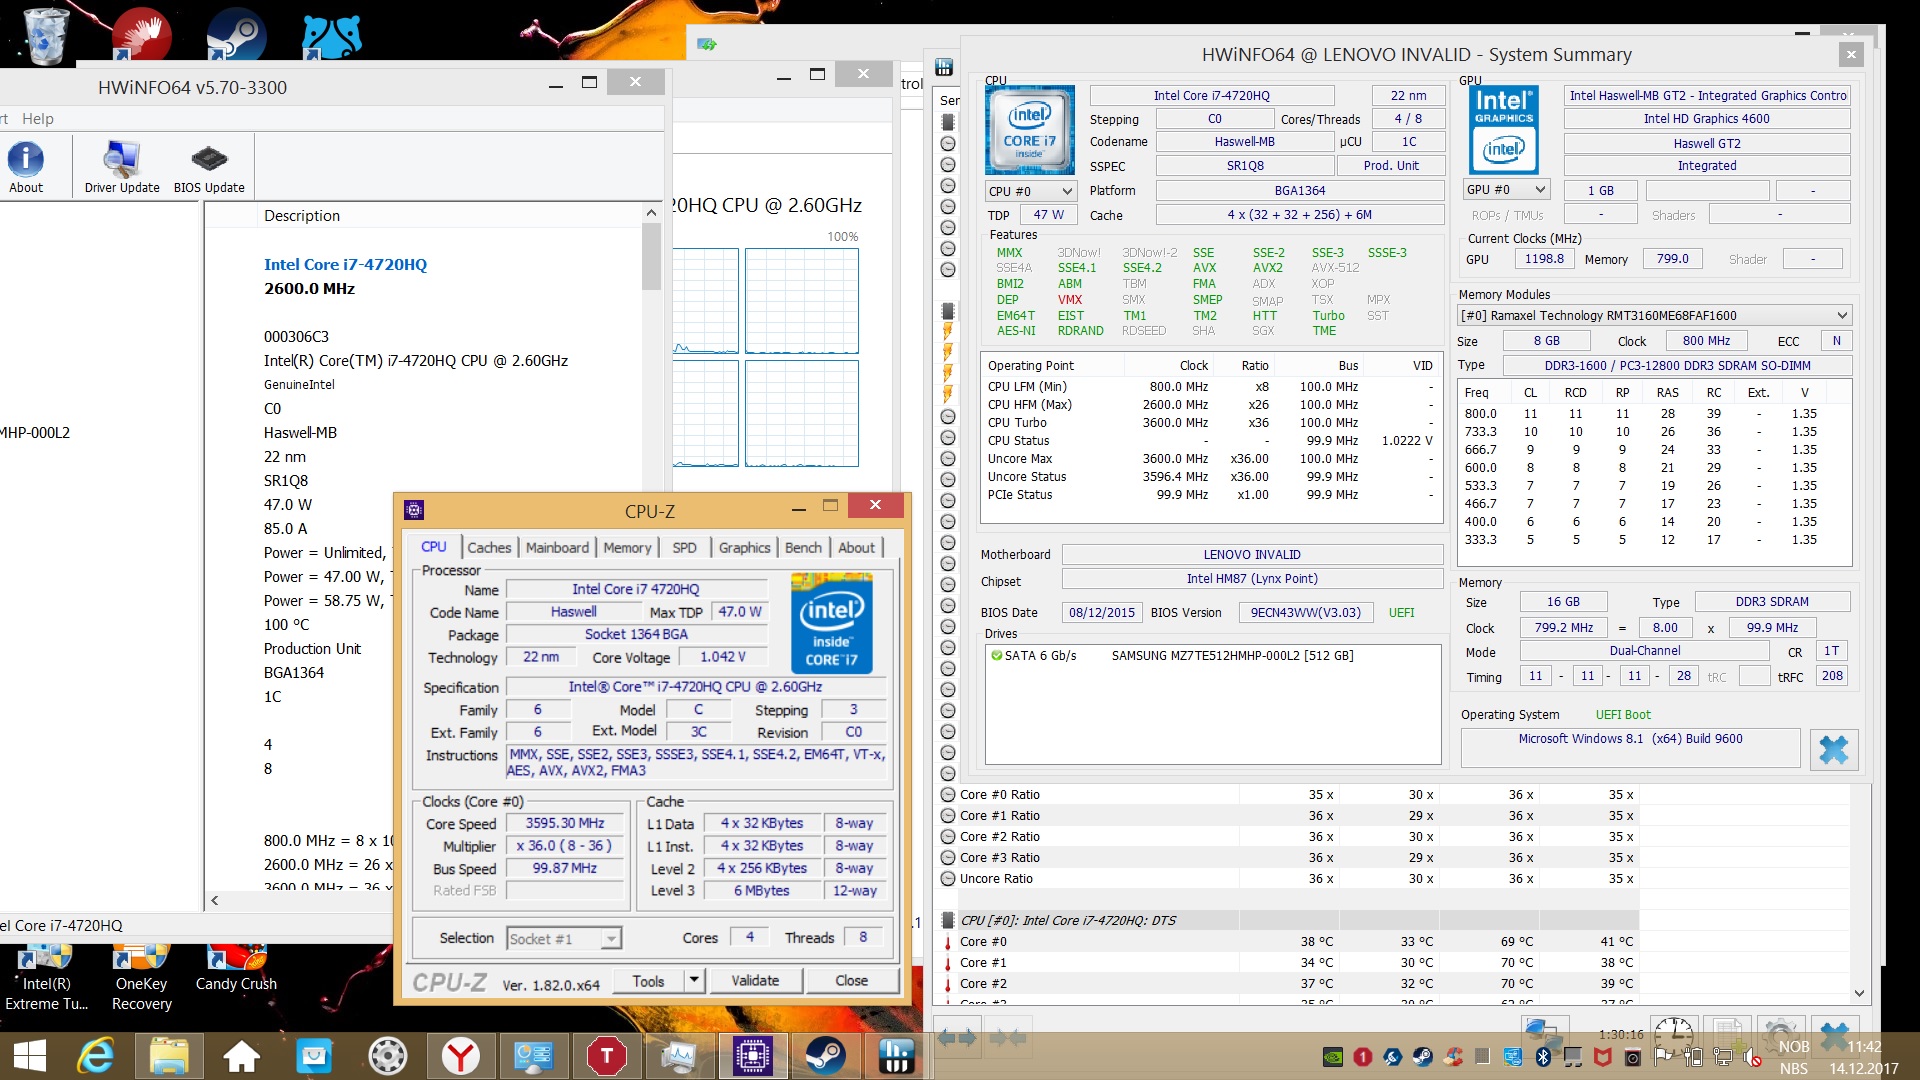Open the CPU #0 selector dropdown
1920x1080 pixels.
[x=1029, y=191]
